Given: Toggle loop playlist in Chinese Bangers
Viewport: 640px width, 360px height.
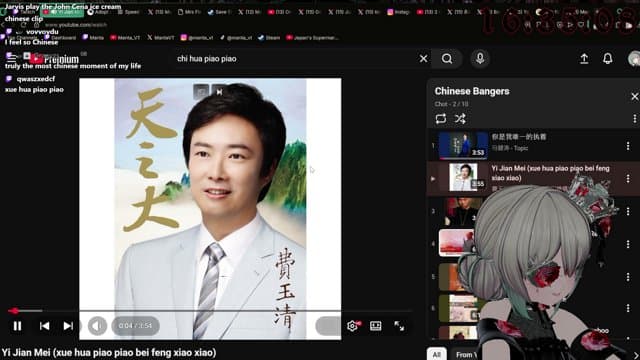Looking at the screenshot, I should point(441,119).
